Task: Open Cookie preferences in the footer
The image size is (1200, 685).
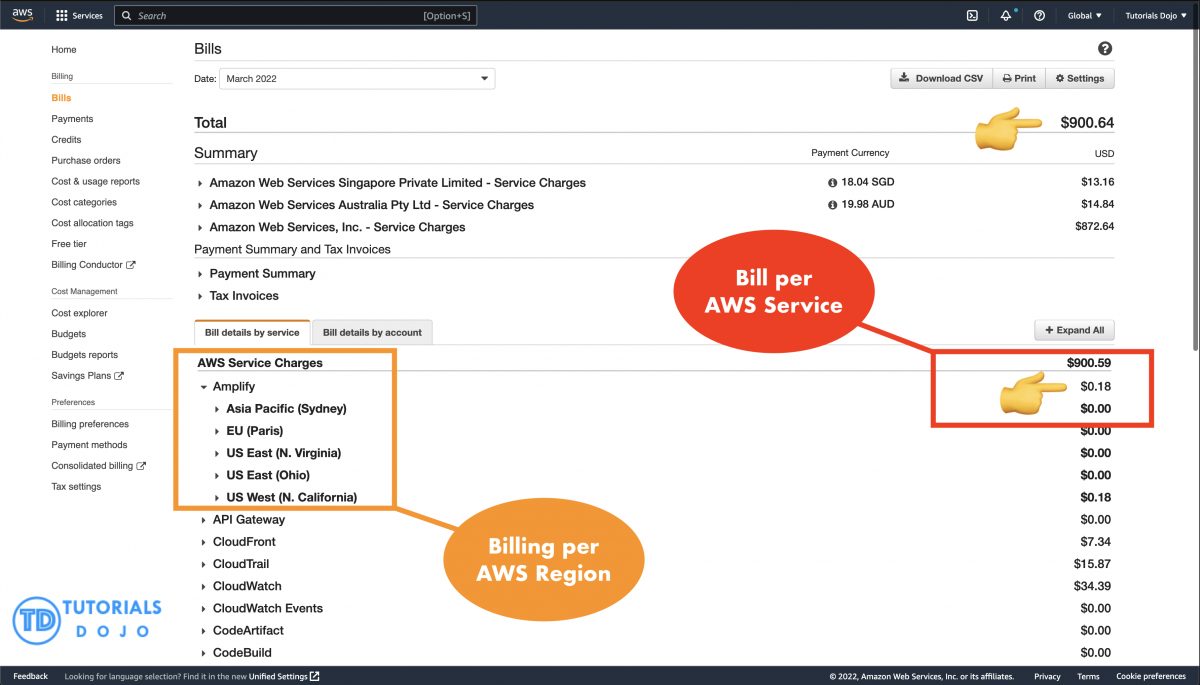Action: coord(1150,676)
